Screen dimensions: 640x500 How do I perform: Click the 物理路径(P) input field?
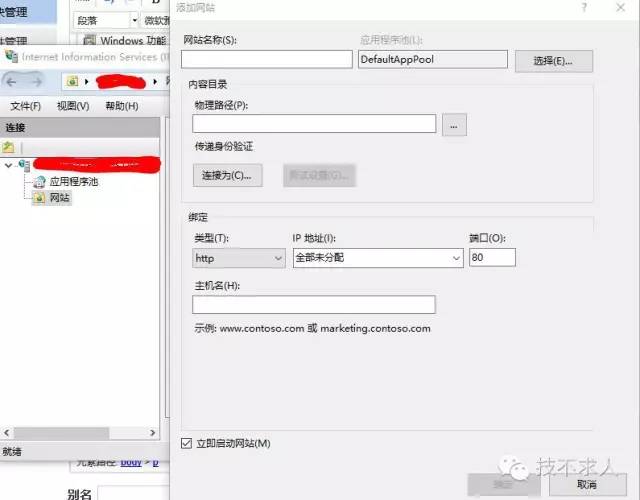coord(314,124)
